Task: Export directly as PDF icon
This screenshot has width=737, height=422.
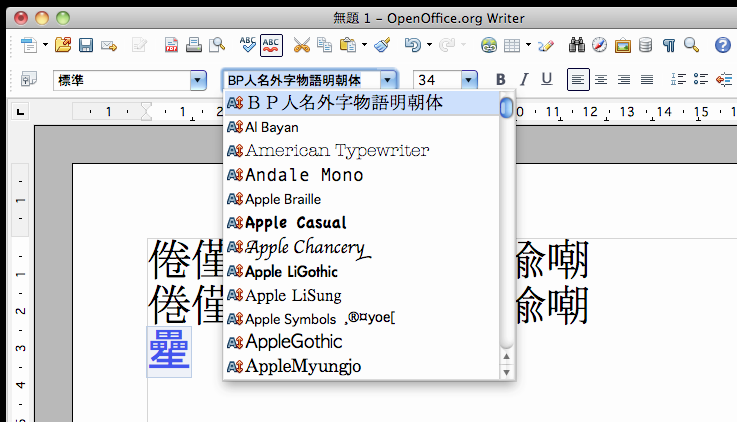Action: 171,45
